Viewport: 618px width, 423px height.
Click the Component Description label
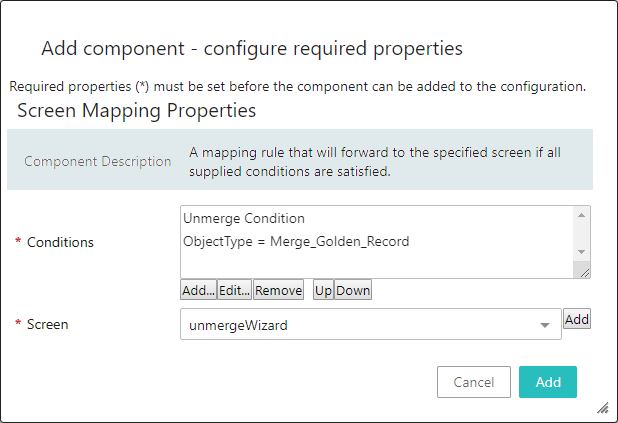pos(98,161)
